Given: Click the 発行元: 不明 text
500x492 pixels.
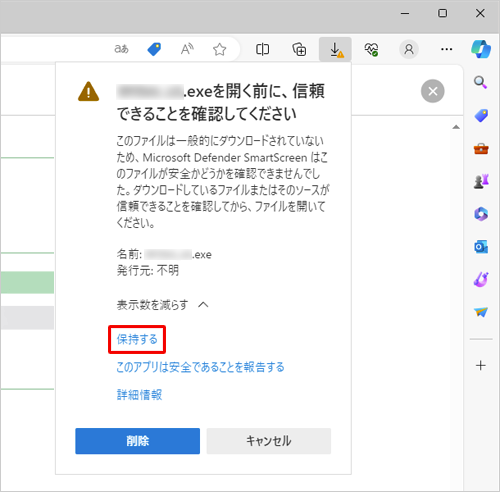Looking at the screenshot, I should (148, 270).
